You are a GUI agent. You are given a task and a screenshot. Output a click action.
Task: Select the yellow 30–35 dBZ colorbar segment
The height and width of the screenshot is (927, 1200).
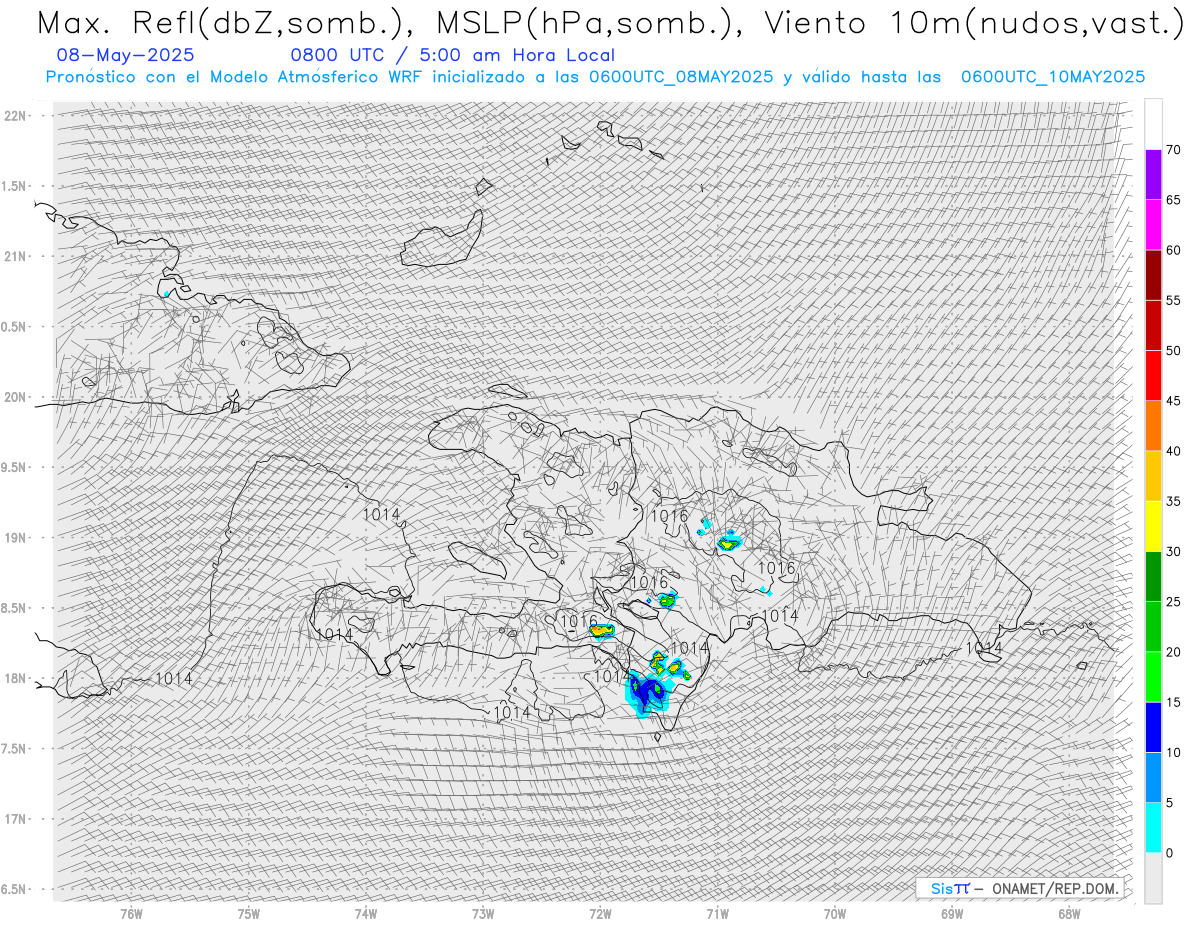(1153, 526)
